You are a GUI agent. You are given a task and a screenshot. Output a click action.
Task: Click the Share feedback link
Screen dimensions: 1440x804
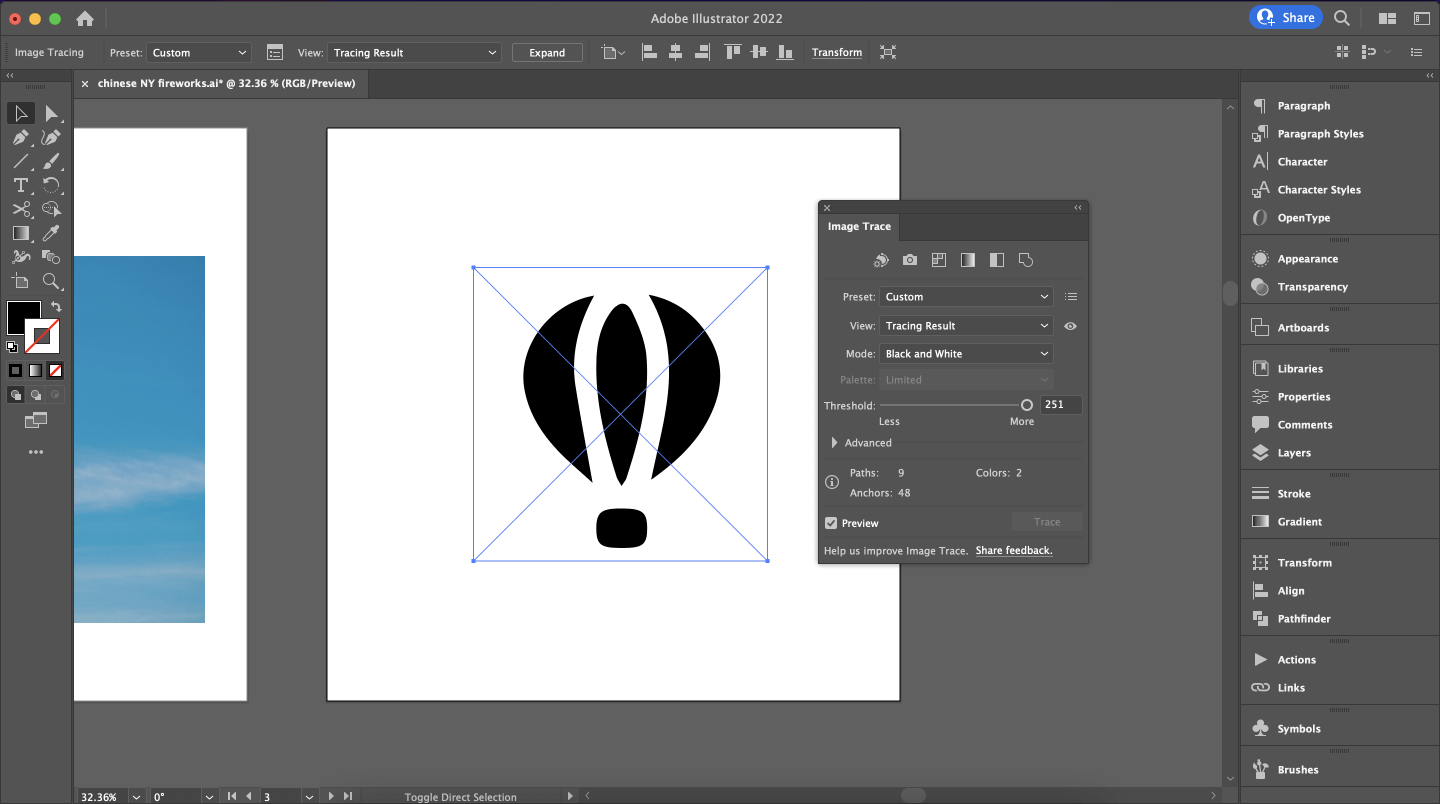click(1014, 551)
